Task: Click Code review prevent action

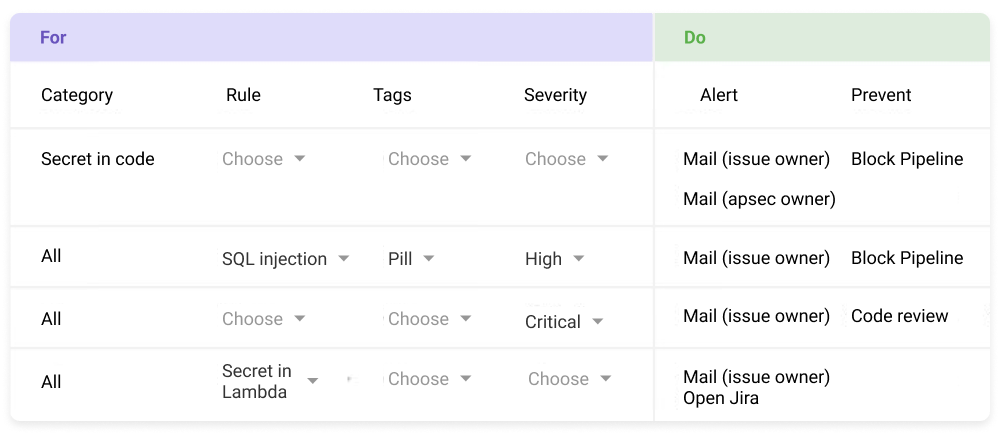Action: coord(899,316)
